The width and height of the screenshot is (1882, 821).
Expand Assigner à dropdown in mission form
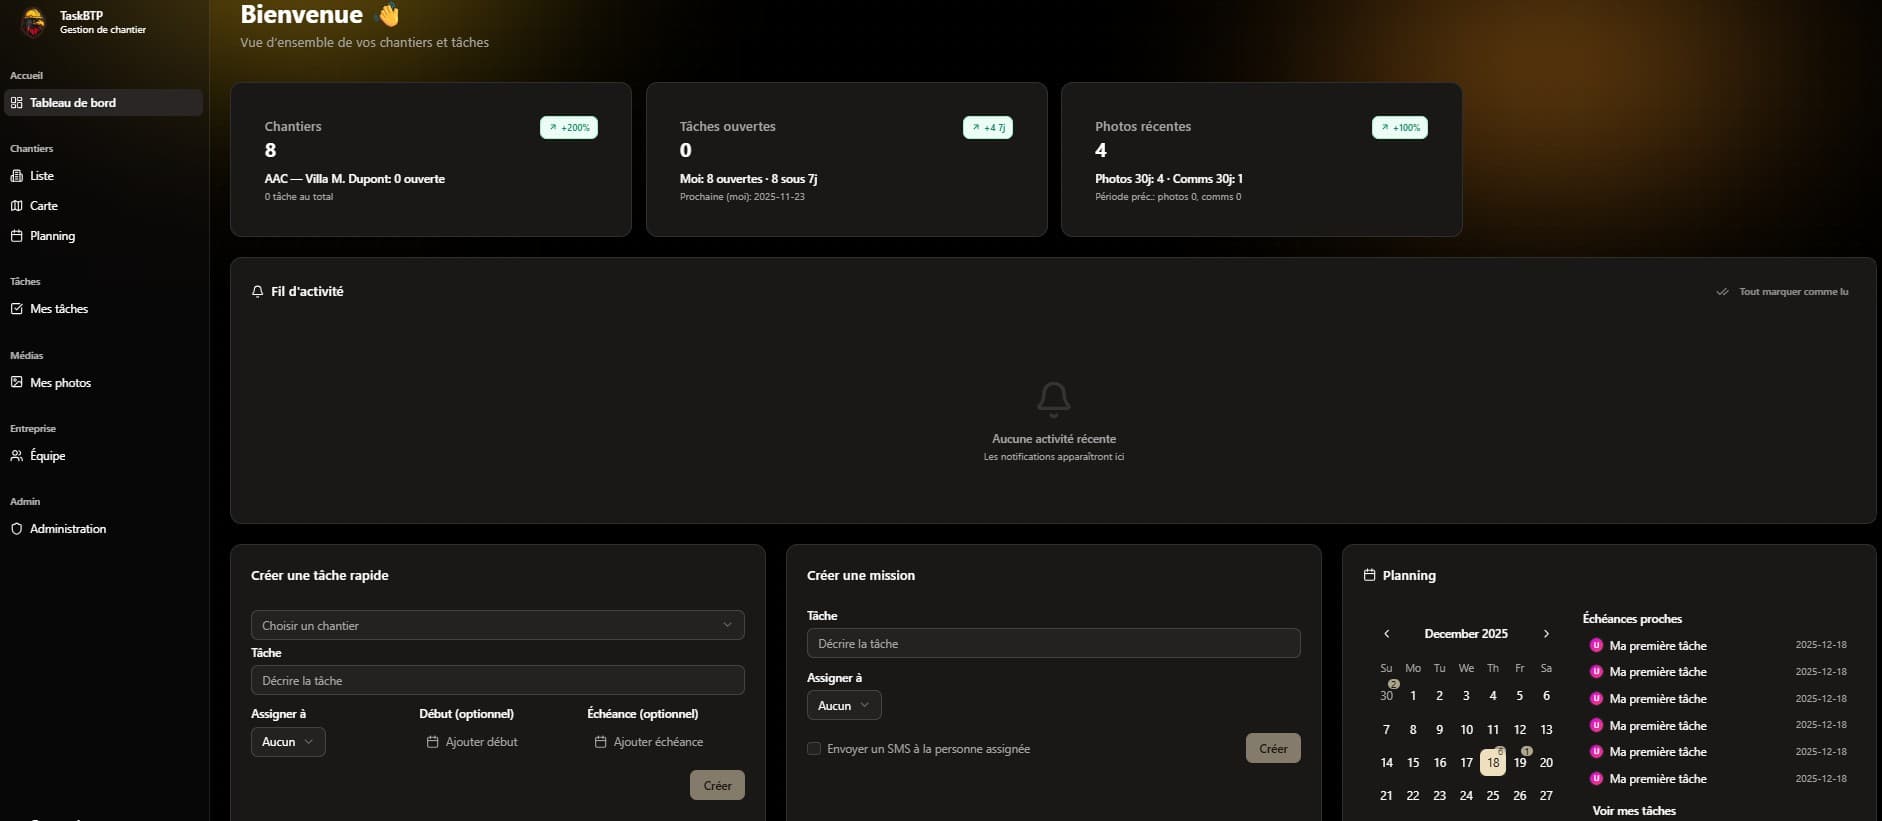point(843,706)
